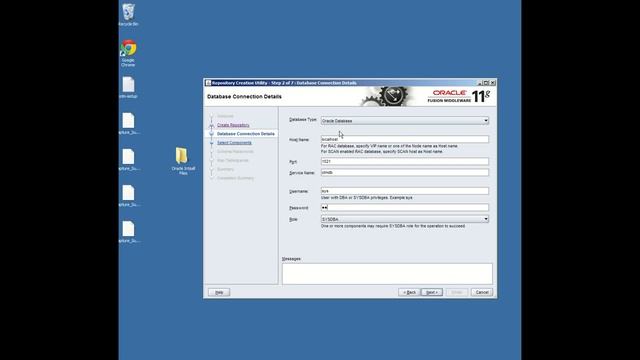Maximize the Repository Creation Utility window
Image resolution: width=640 pixels, height=360 pixels.
click(487, 83)
